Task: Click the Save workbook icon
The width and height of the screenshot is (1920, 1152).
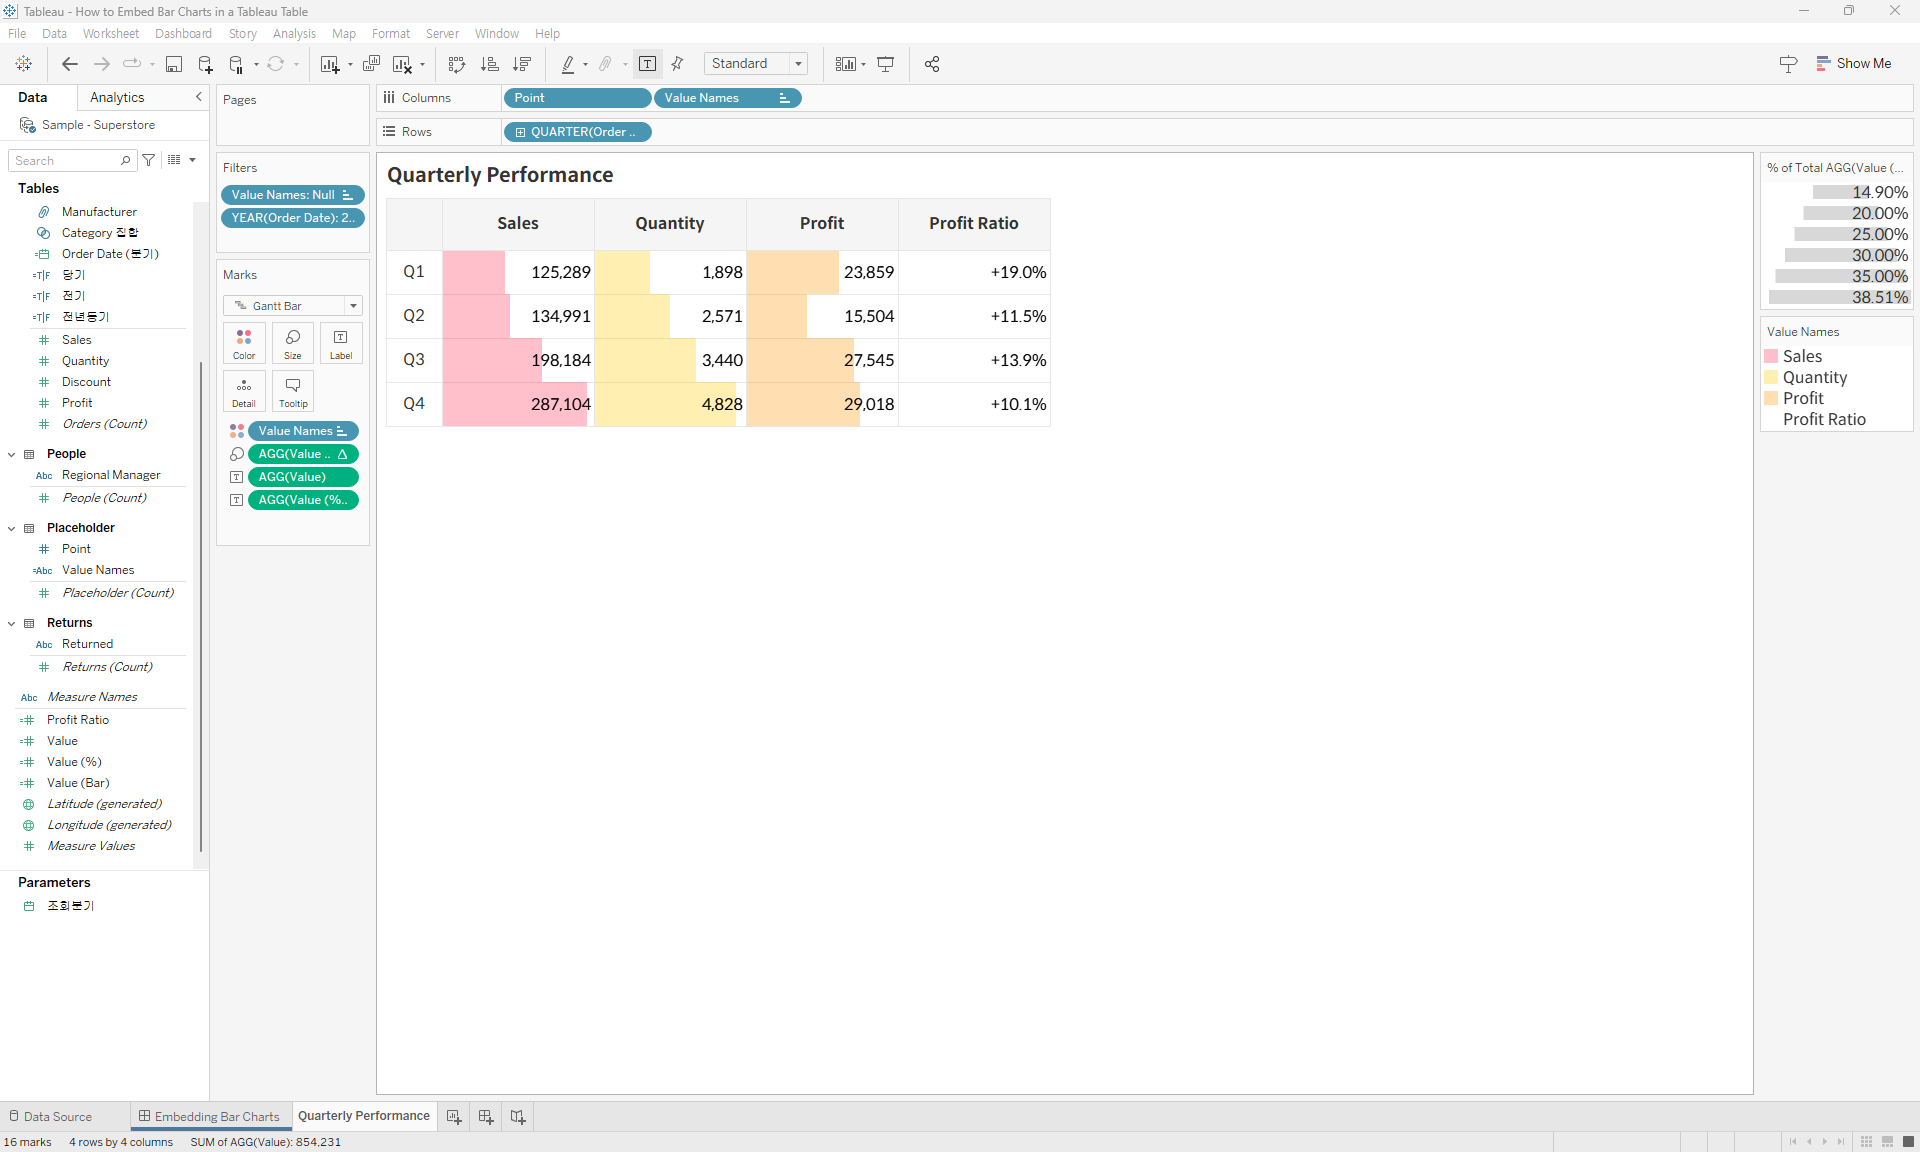Action: click(174, 64)
